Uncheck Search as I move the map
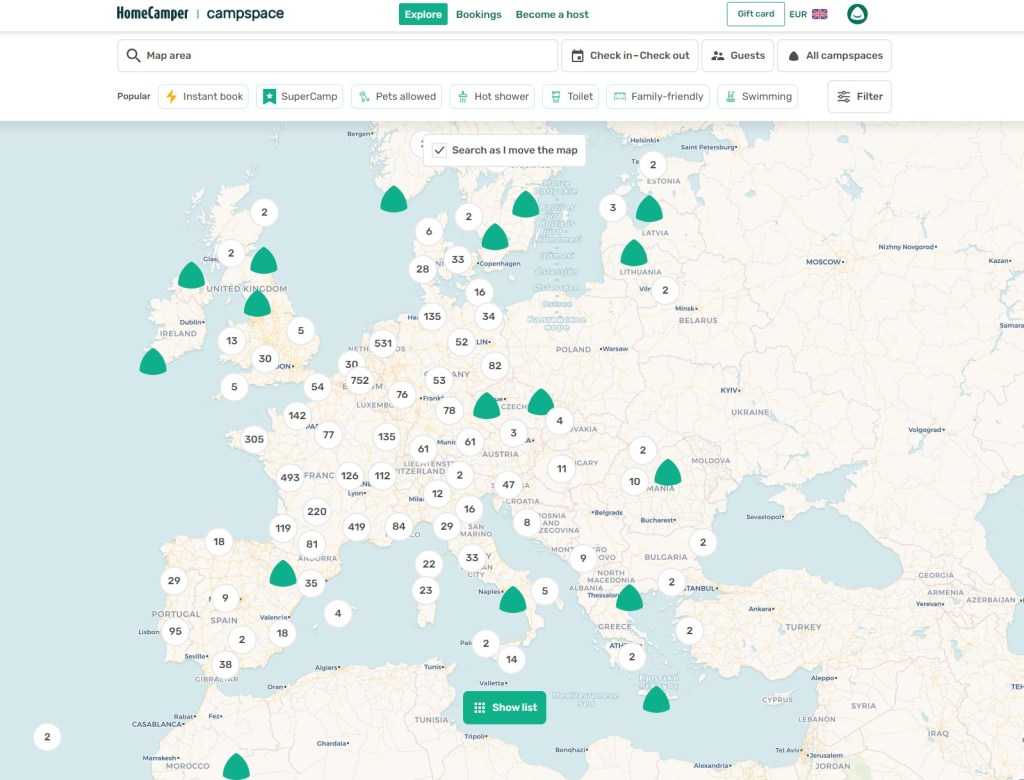The width and height of the screenshot is (1024, 780). [440, 150]
